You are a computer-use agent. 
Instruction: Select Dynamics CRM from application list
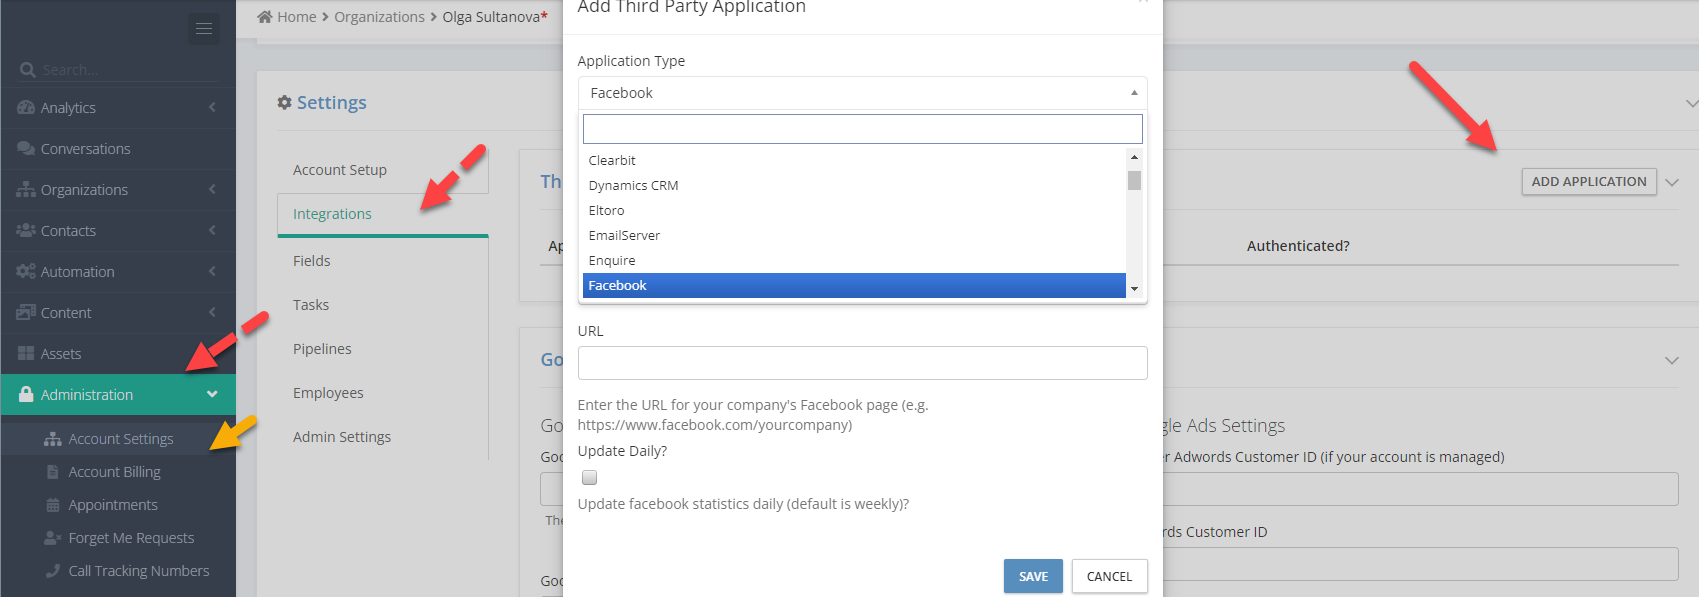tap(854, 185)
